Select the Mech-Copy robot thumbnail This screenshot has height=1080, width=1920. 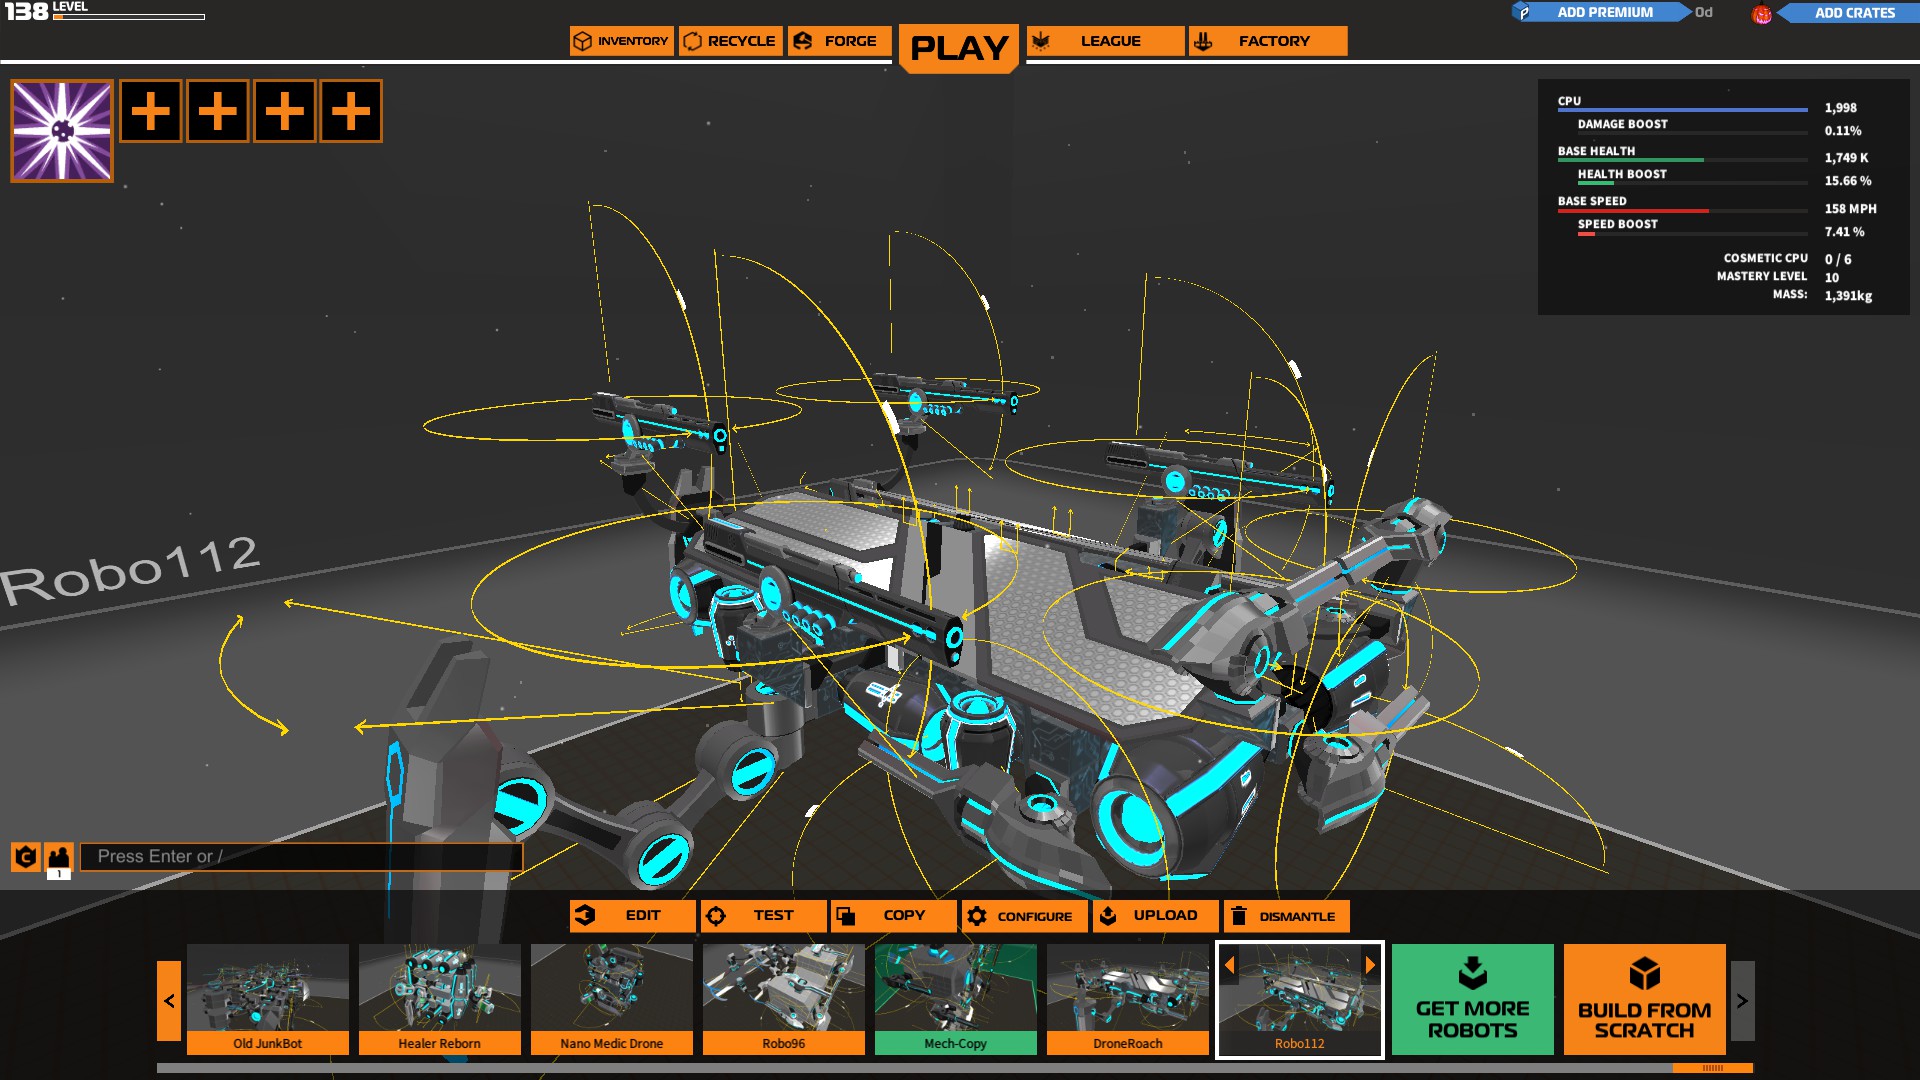click(955, 998)
